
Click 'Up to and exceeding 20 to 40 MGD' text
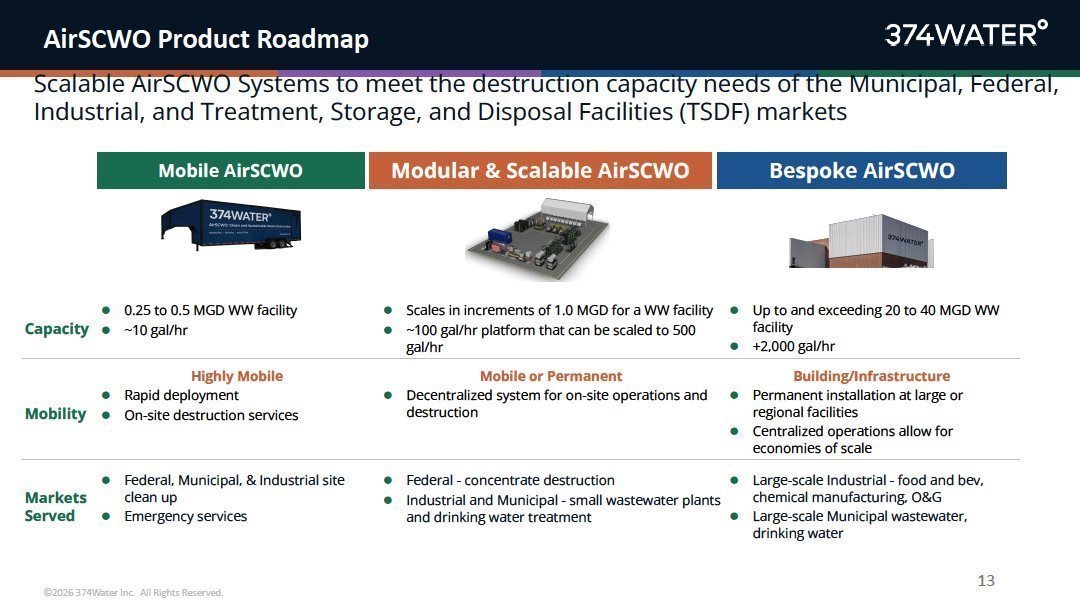(x=875, y=318)
